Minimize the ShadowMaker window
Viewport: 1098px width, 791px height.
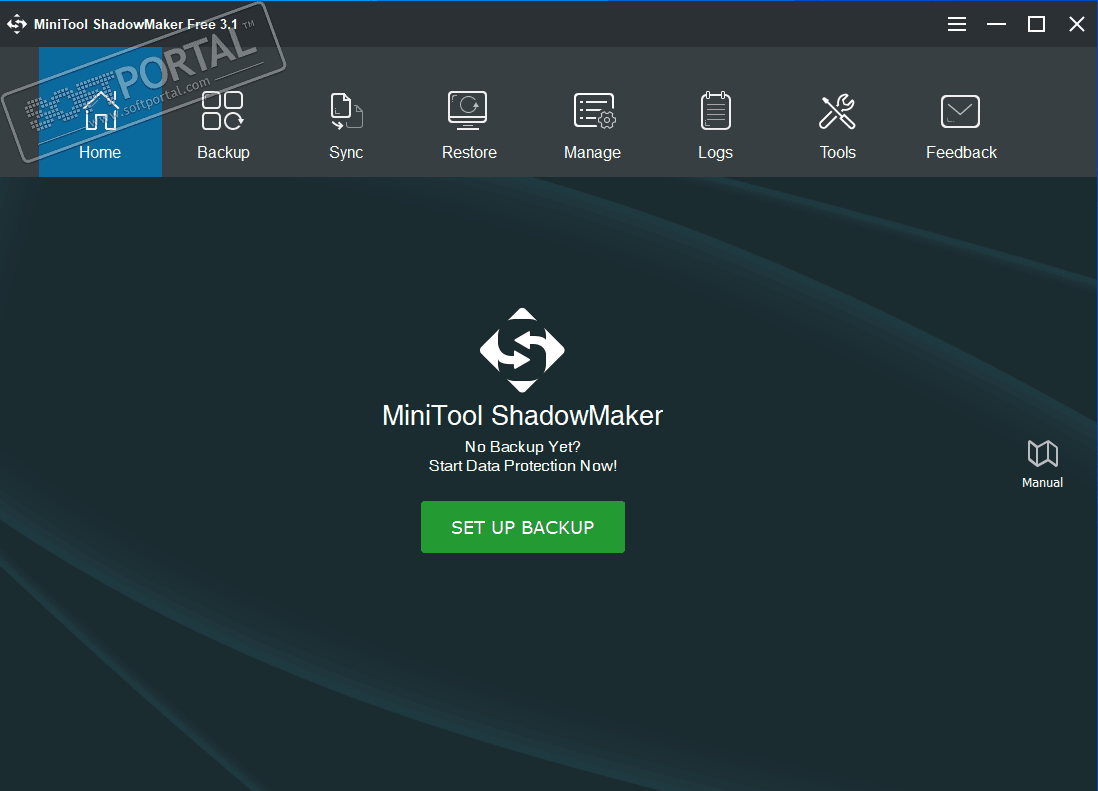tap(996, 24)
